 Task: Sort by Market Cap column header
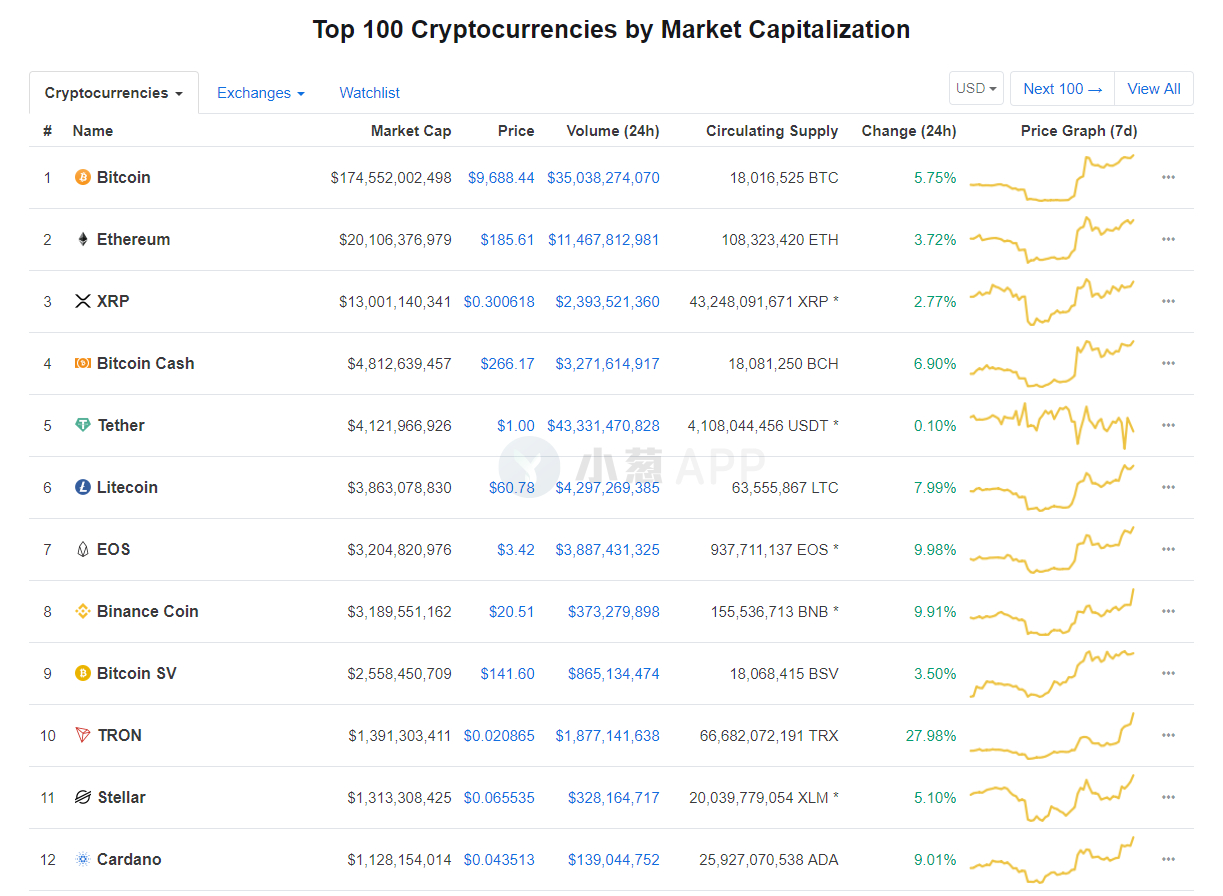tap(411, 131)
